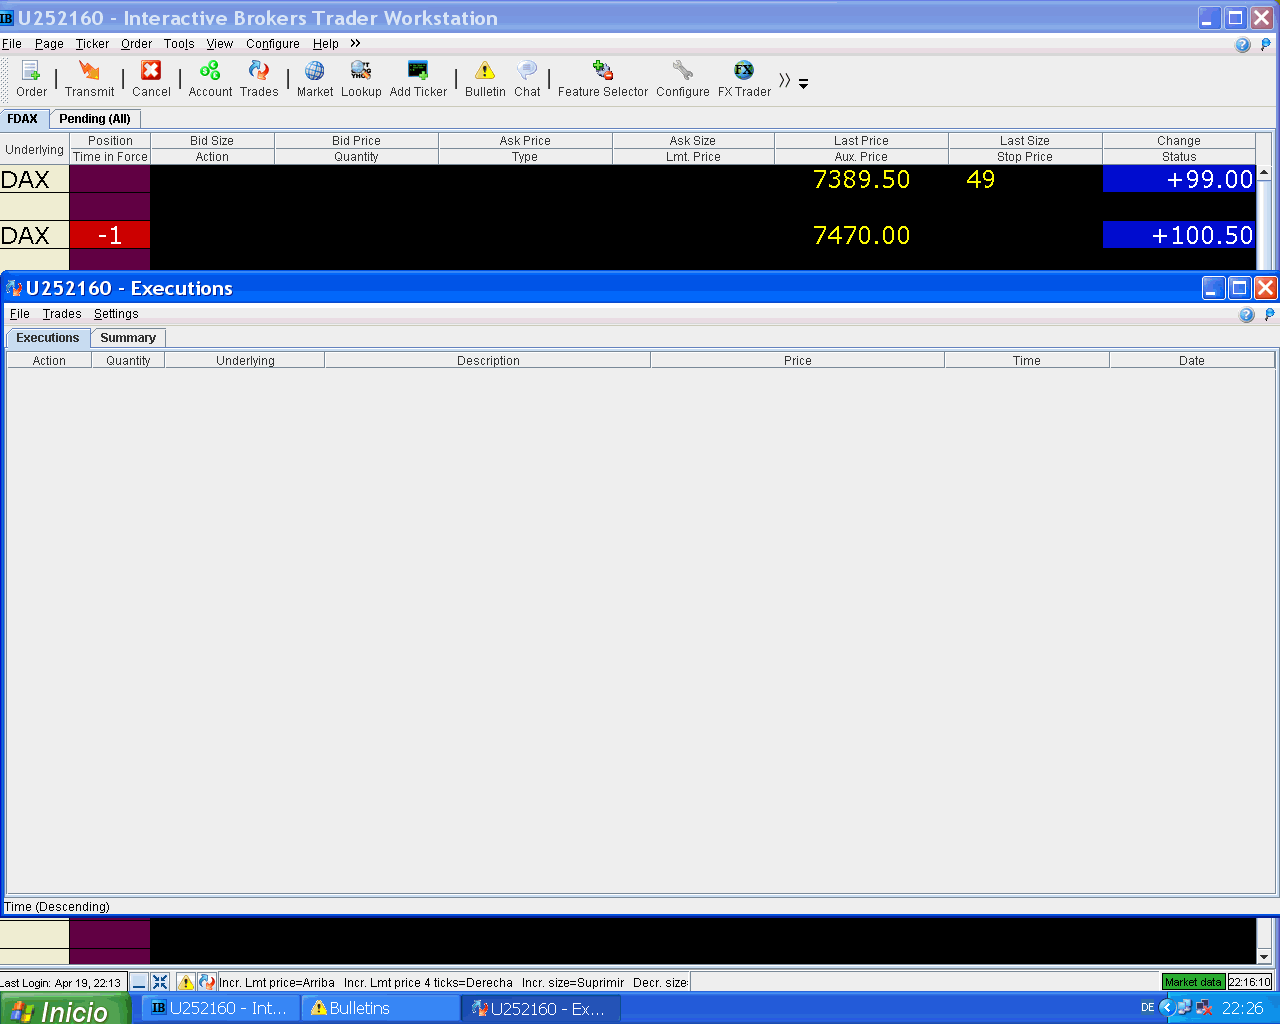Image resolution: width=1280 pixels, height=1024 pixels.
Task: Open the Bulletin warning icon in toolbar
Action: [485, 78]
